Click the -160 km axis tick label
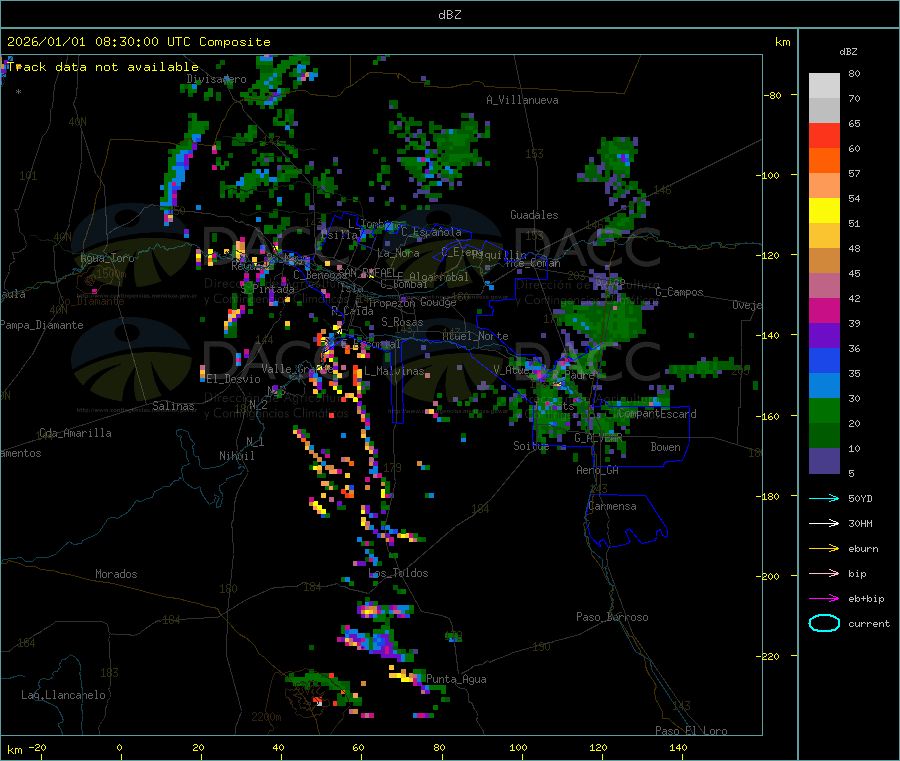900x761 pixels. coord(770,416)
